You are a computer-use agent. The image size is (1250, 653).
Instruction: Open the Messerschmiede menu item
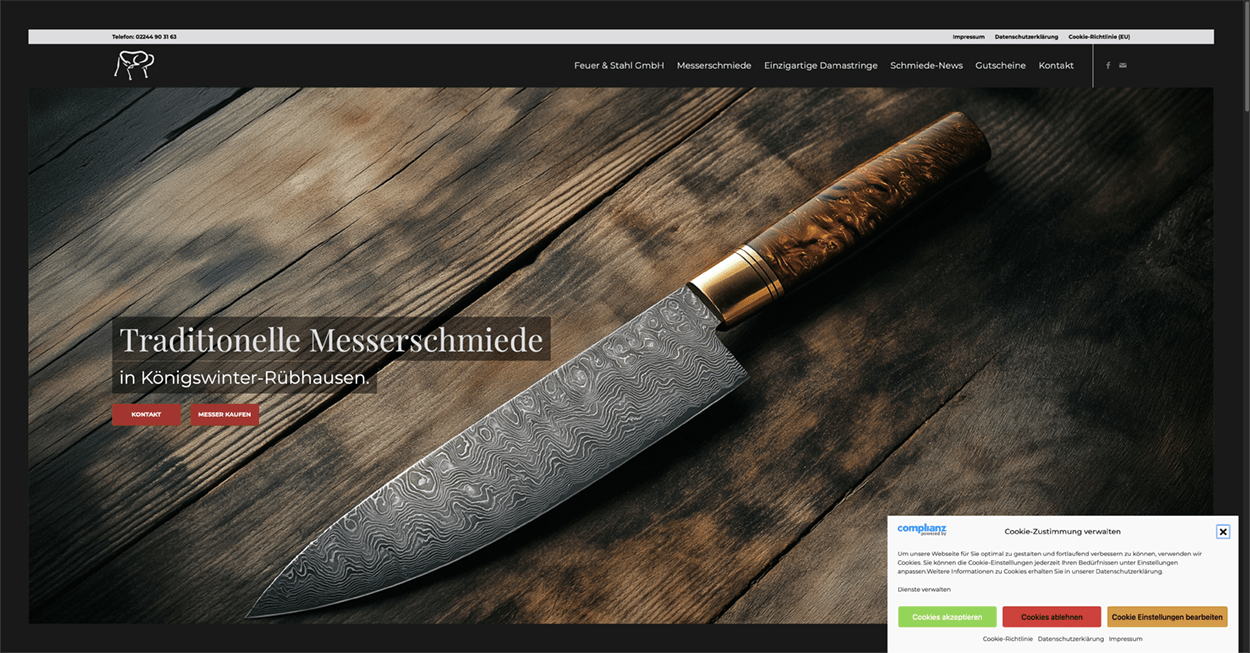(x=713, y=66)
